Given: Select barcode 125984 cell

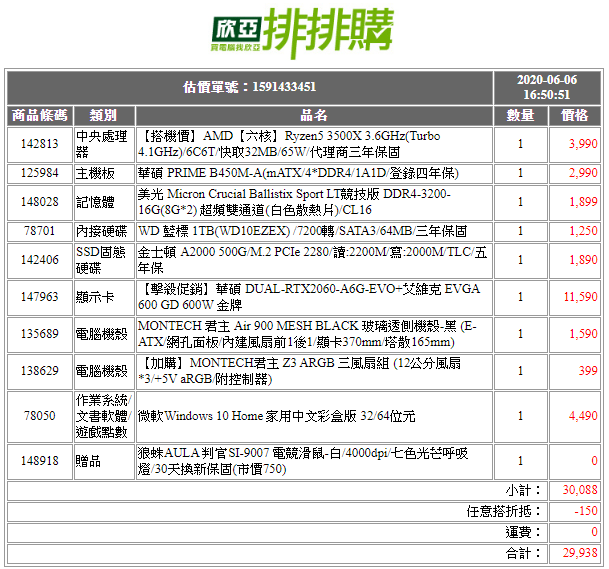Looking at the screenshot, I should pyautogui.click(x=40, y=173).
